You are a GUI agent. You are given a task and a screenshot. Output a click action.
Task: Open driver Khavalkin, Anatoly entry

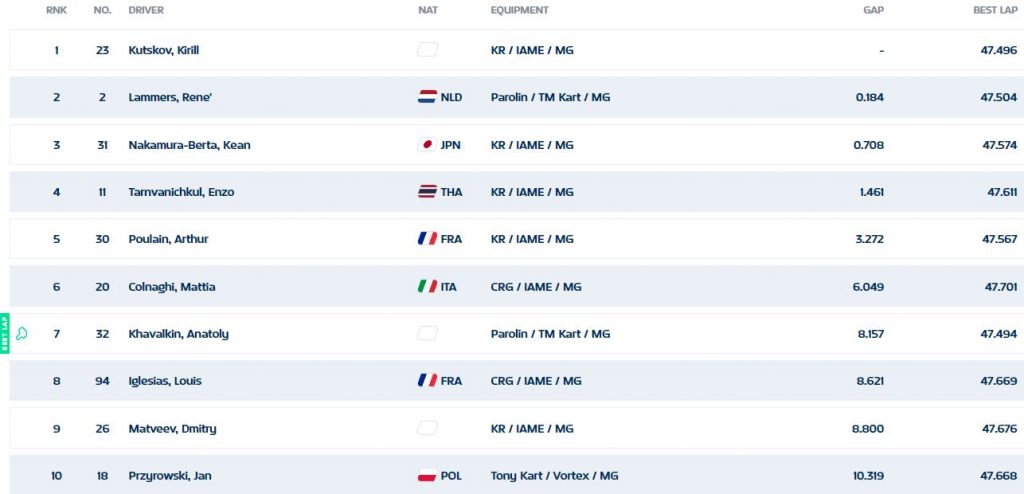(x=178, y=334)
